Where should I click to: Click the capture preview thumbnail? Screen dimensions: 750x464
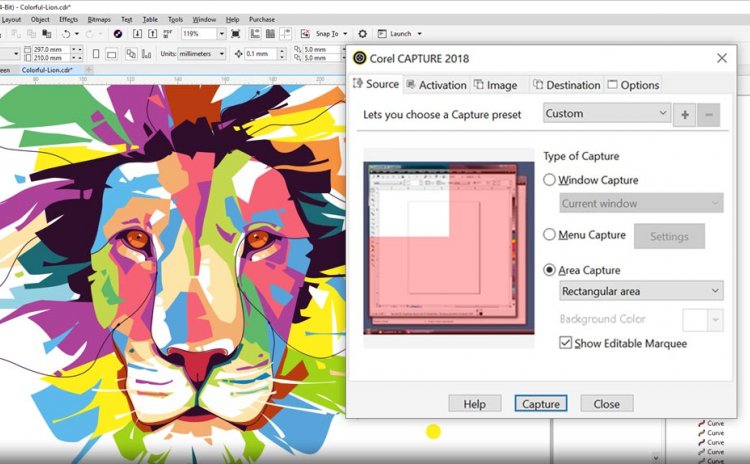click(449, 248)
